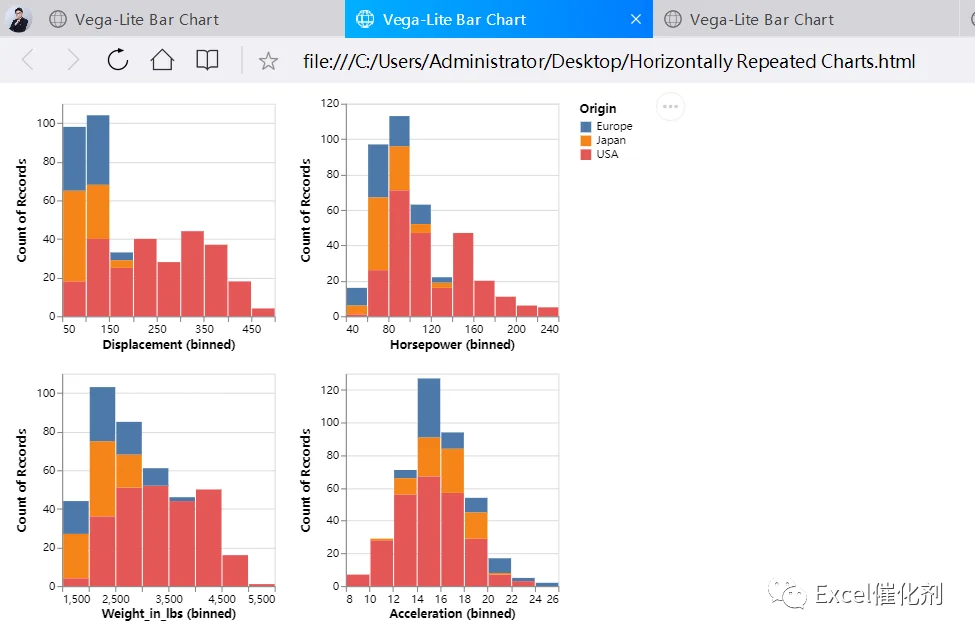Close the active Vega-Lite Bar Chart tab
Viewport: 975px width, 637px height.
[635, 19]
